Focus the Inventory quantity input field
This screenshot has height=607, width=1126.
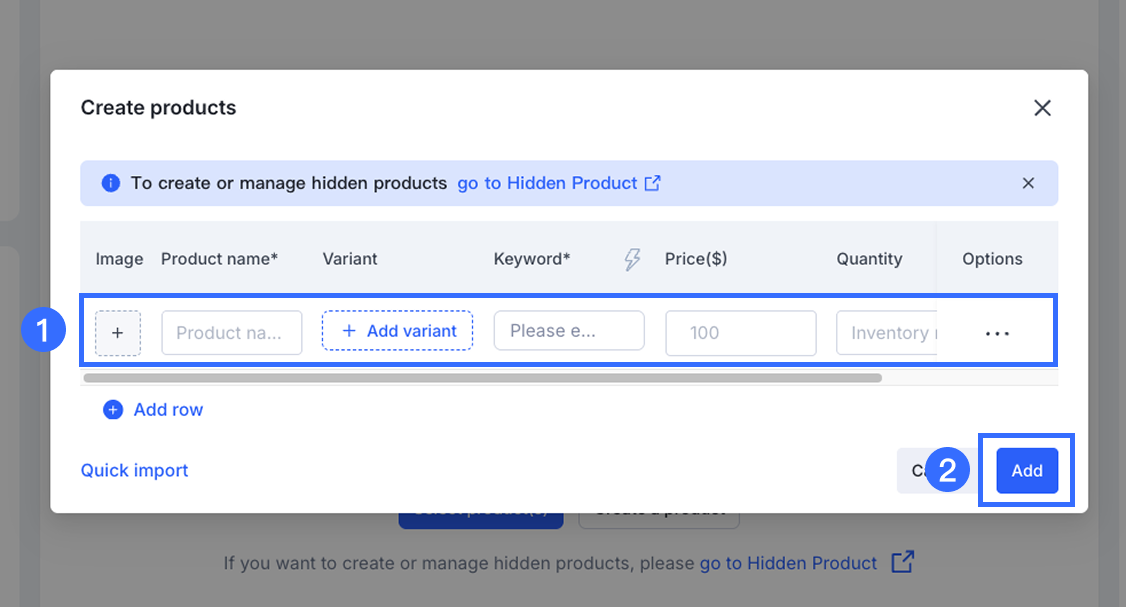tap(887, 333)
